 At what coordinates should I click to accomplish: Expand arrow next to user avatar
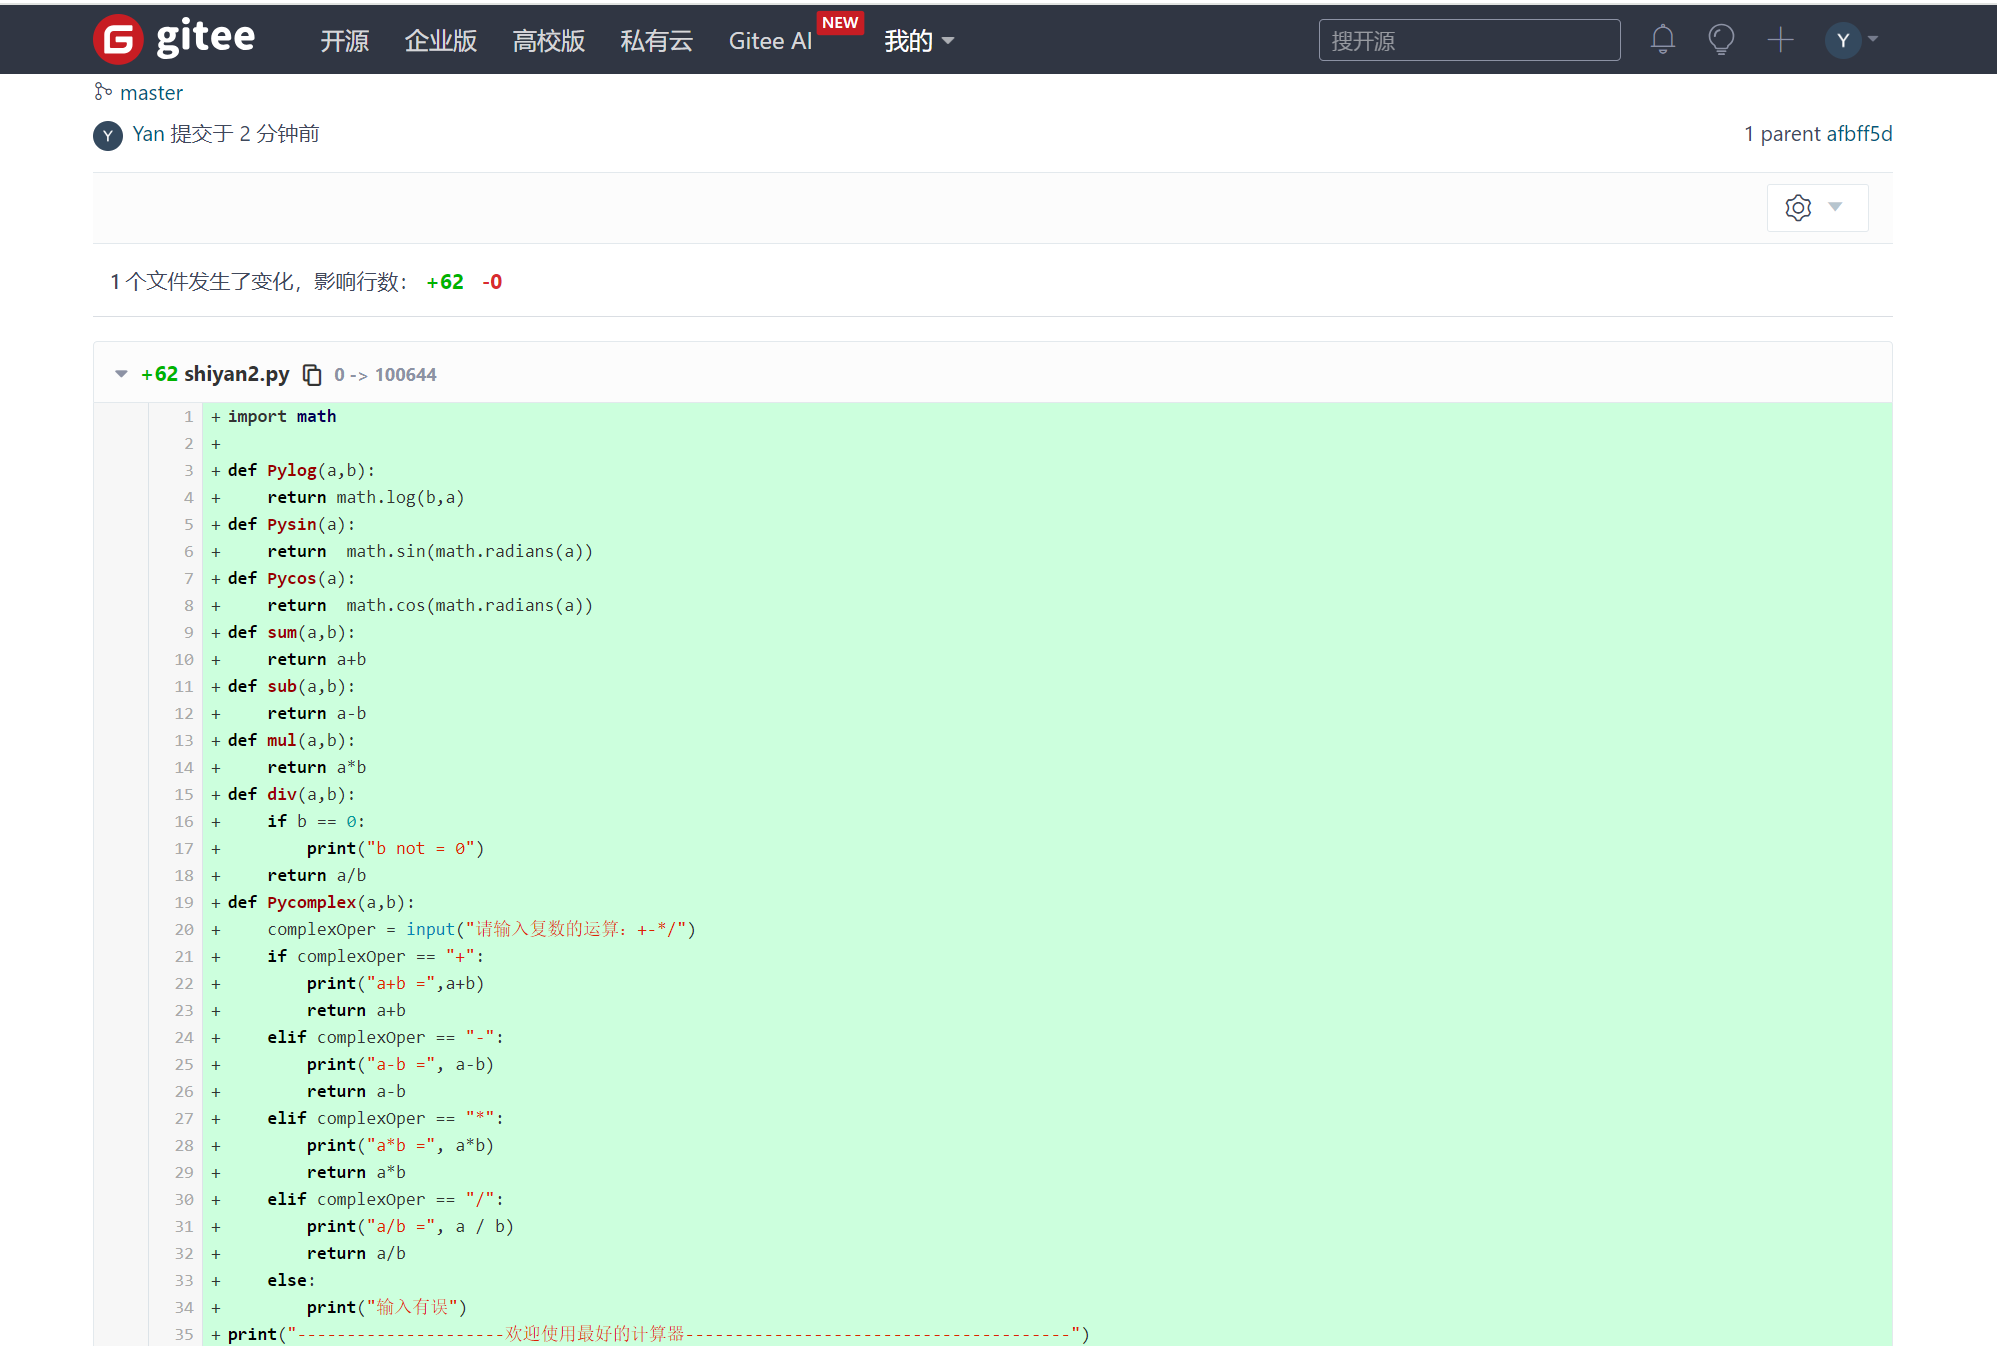[1873, 40]
